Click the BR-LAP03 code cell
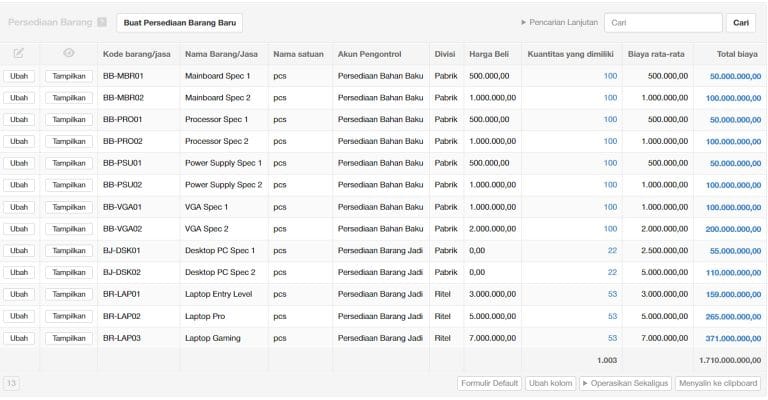The height and width of the screenshot is (400, 768). (121, 338)
